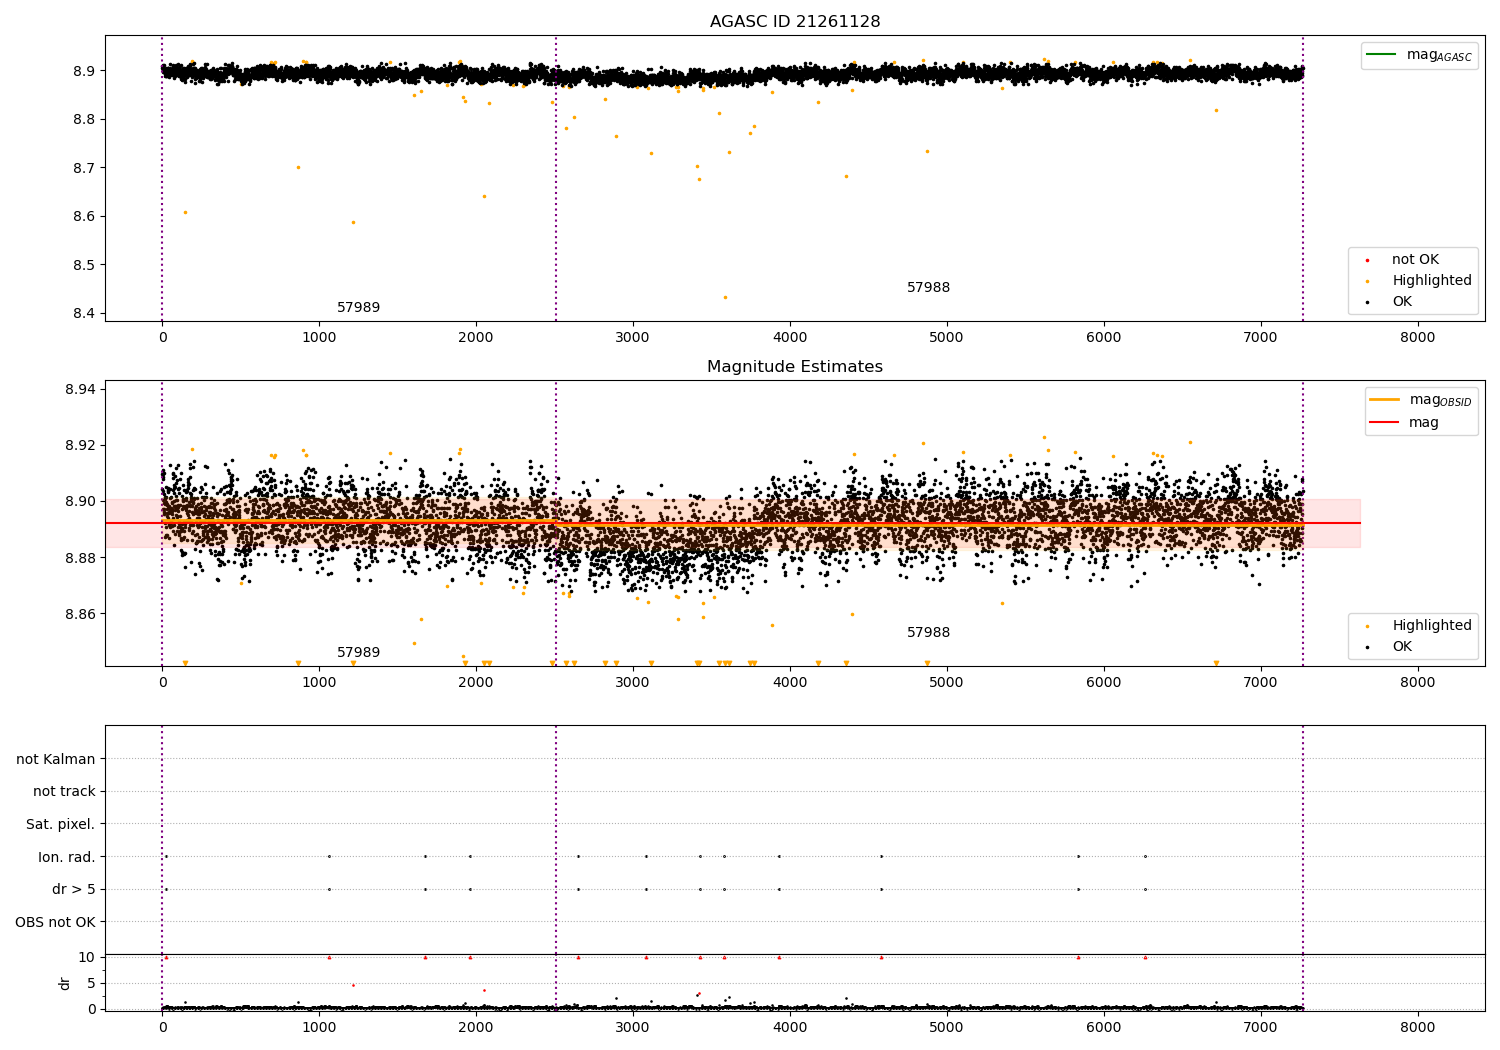This screenshot has height=1050, width=1500.
Task: Click the 57988 label in Magnitude Estimates plot
Action: tap(929, 633)
